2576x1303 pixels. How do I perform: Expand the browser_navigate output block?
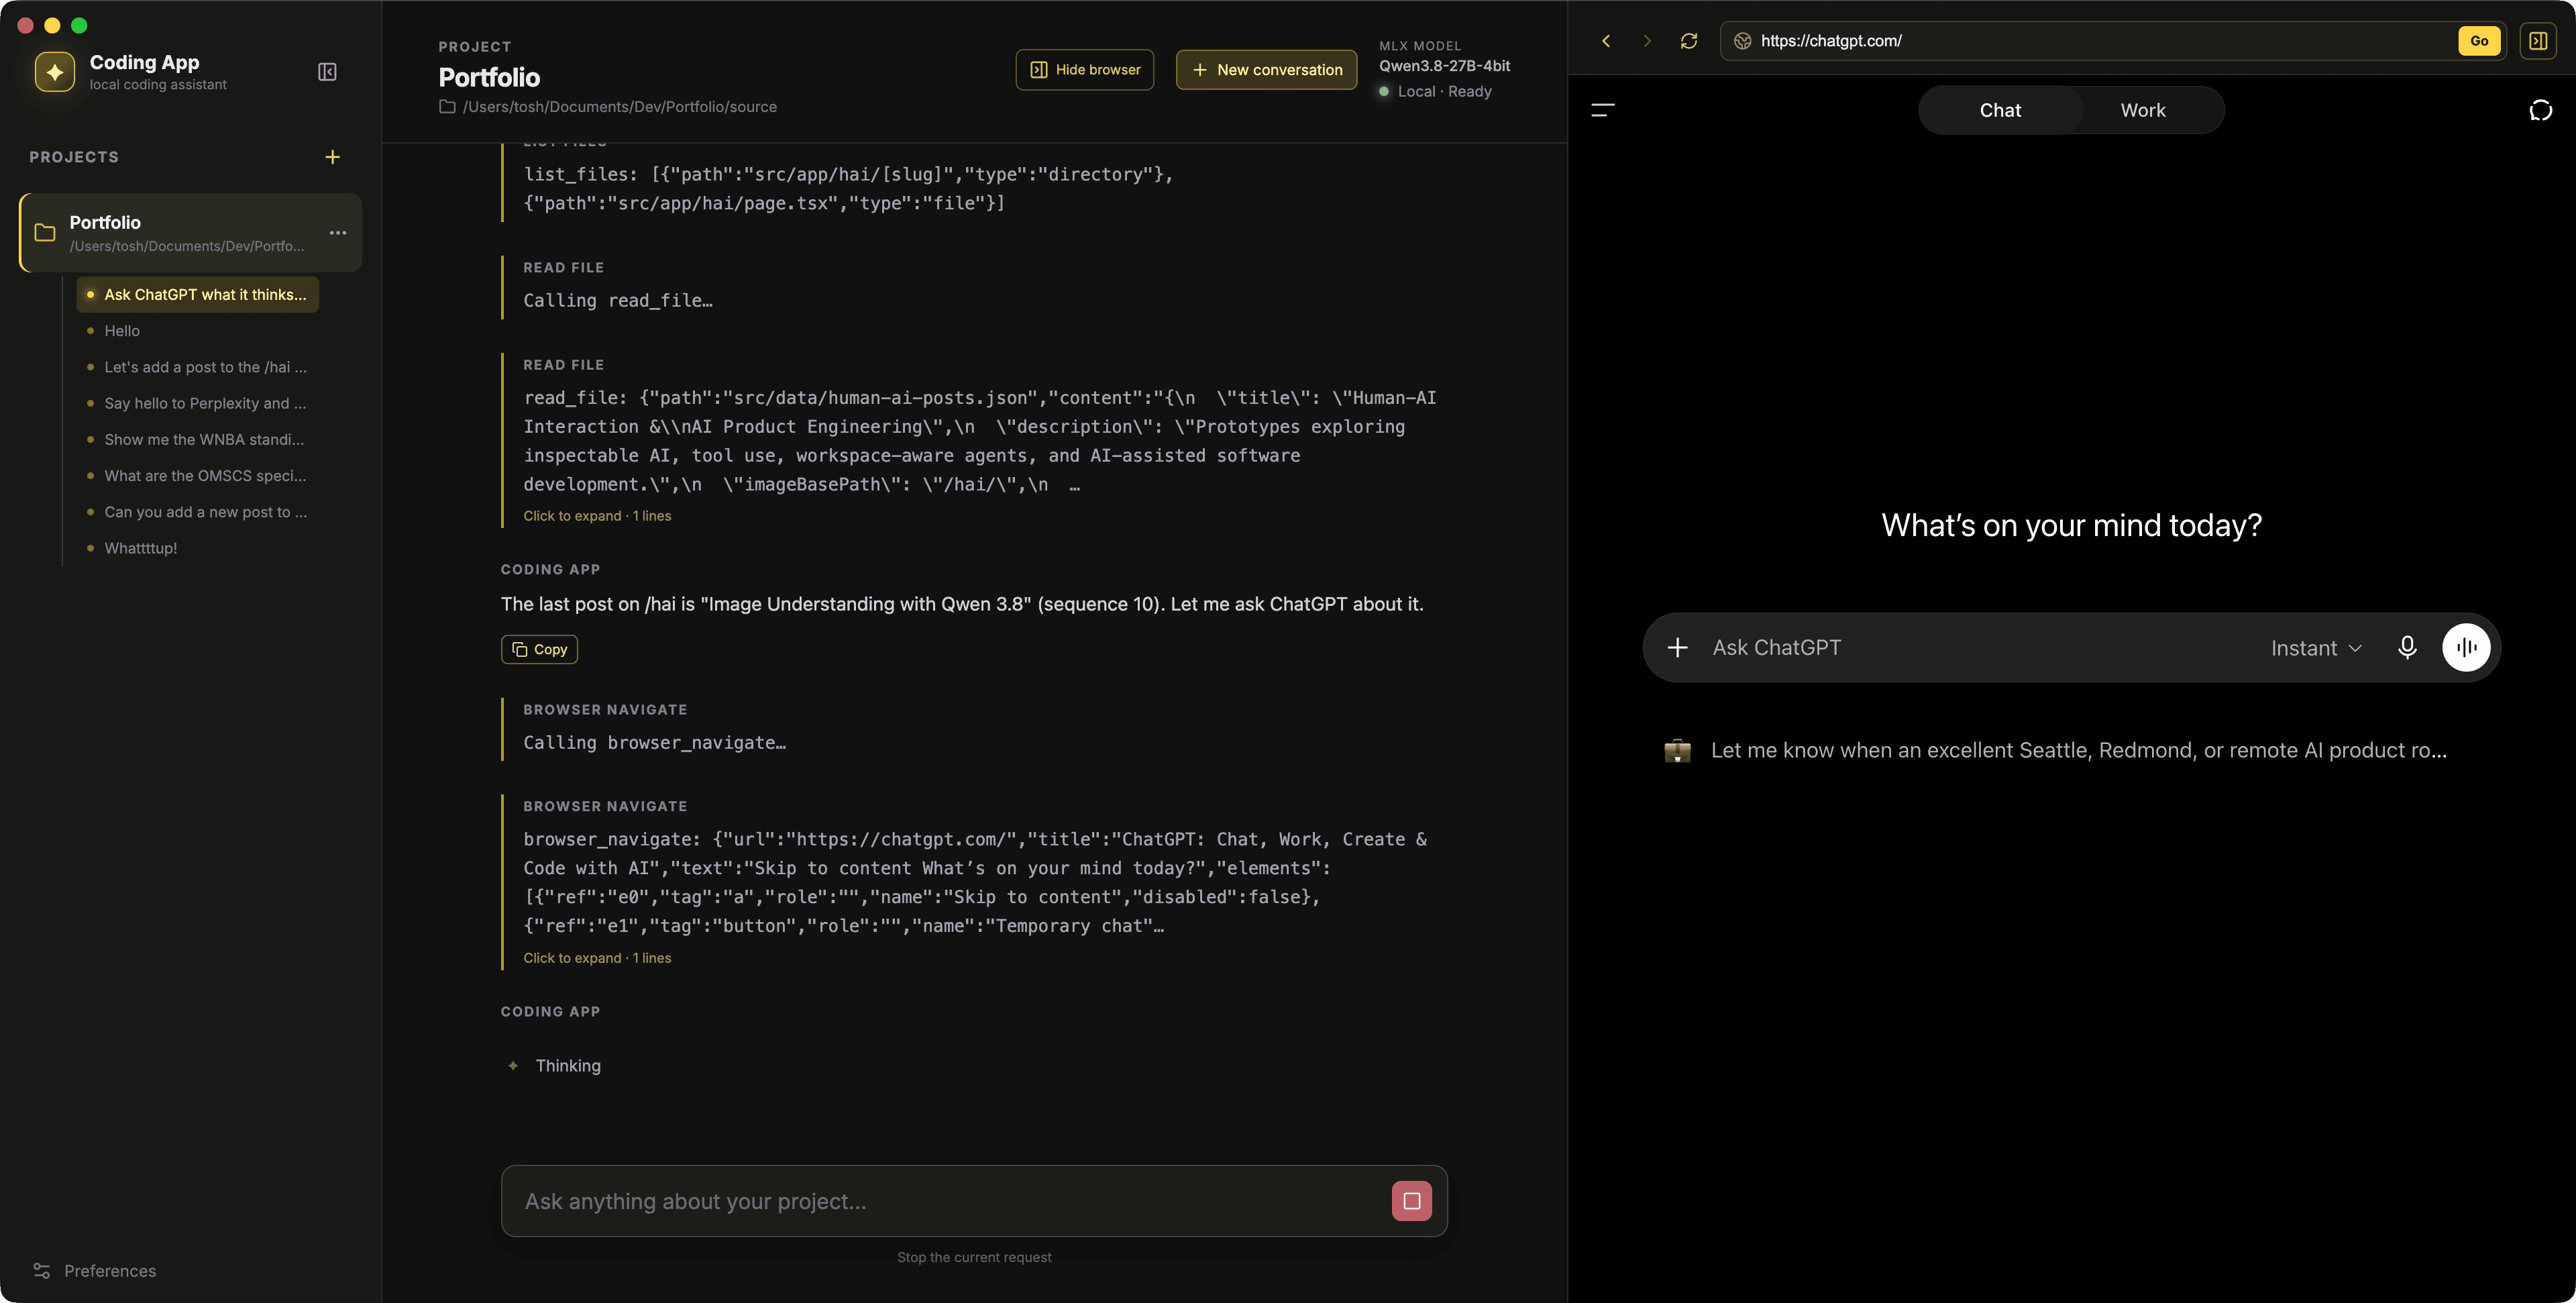[x=597, y=958]
